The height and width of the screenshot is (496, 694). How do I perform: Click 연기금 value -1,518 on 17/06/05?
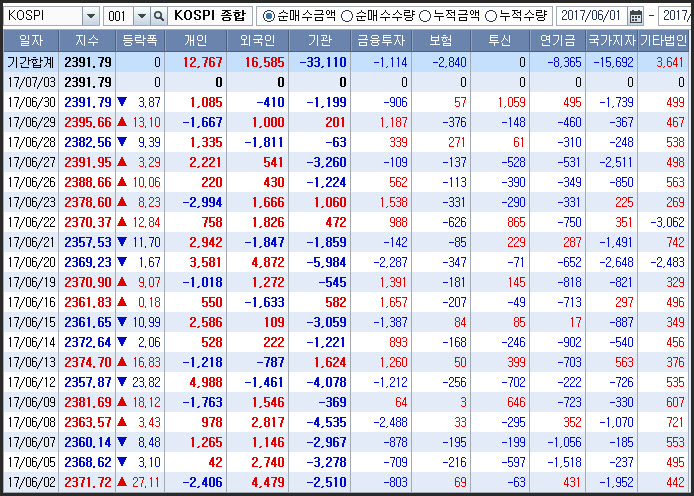pyautogui.click(x=564, y=462)
